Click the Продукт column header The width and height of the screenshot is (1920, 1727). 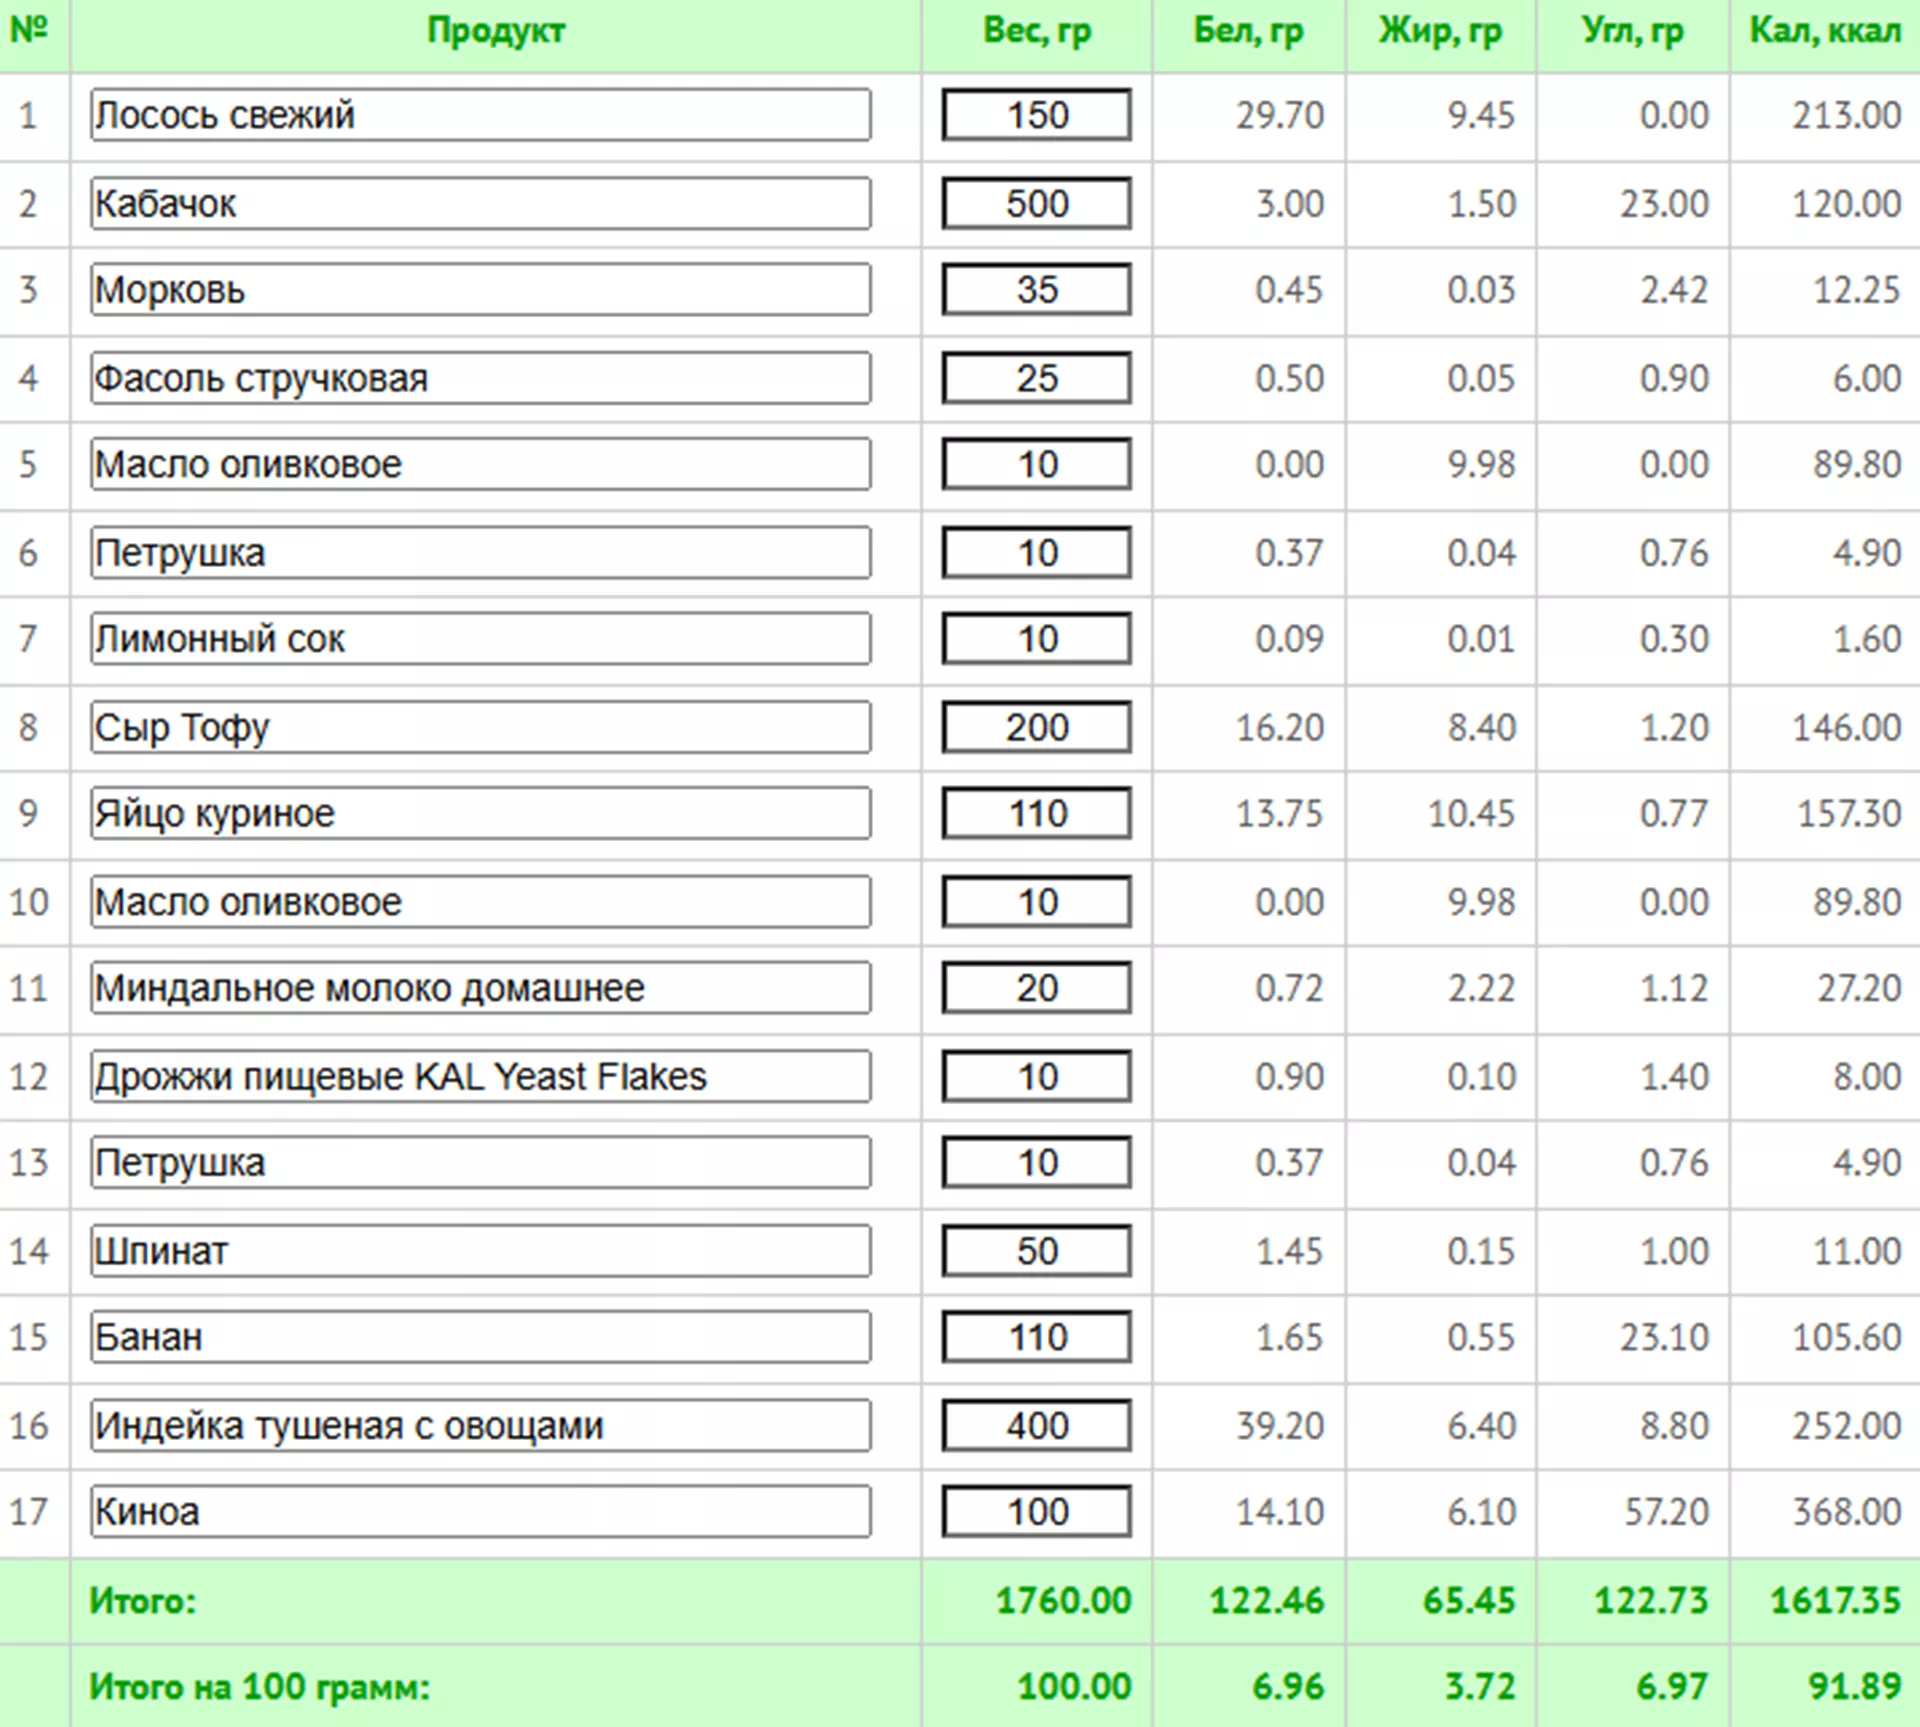[x=495, y=31]
